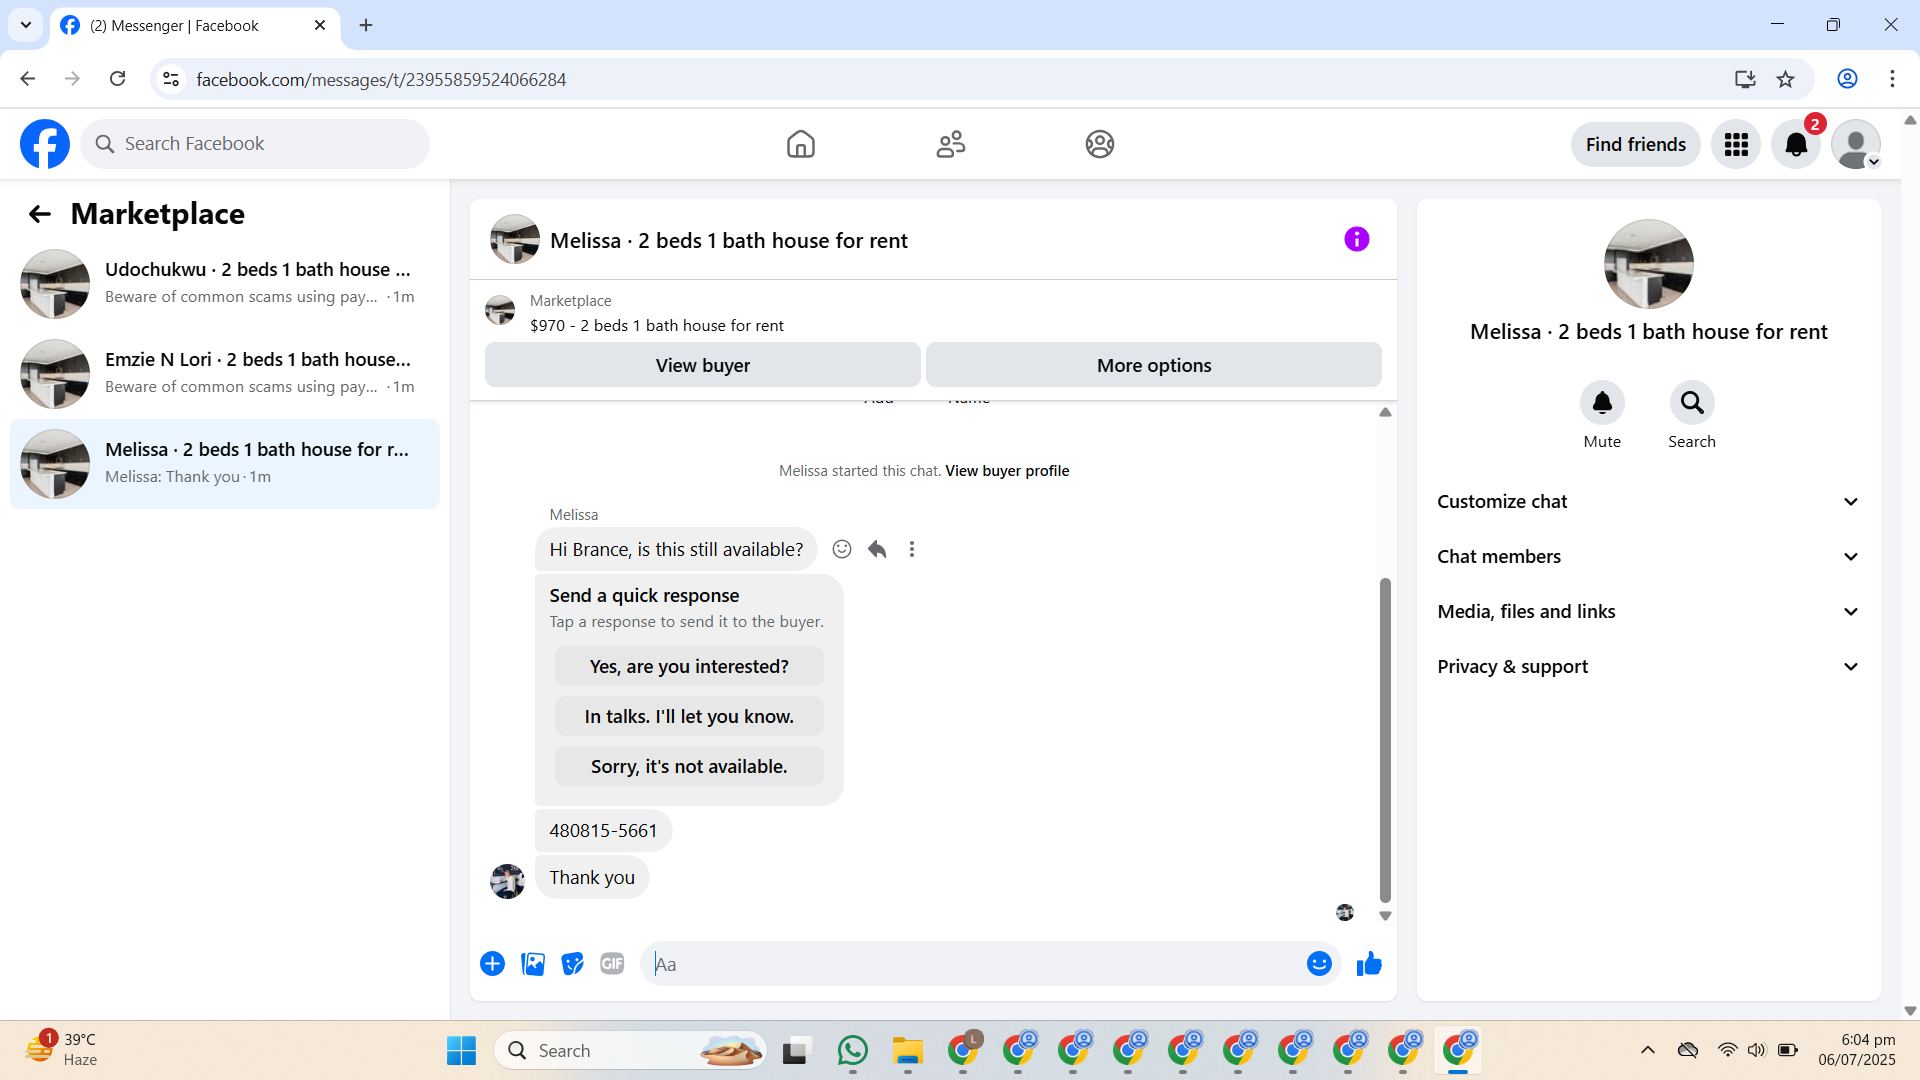Send 'Yes, are you interested?' quick response

(x=689, y=667)
